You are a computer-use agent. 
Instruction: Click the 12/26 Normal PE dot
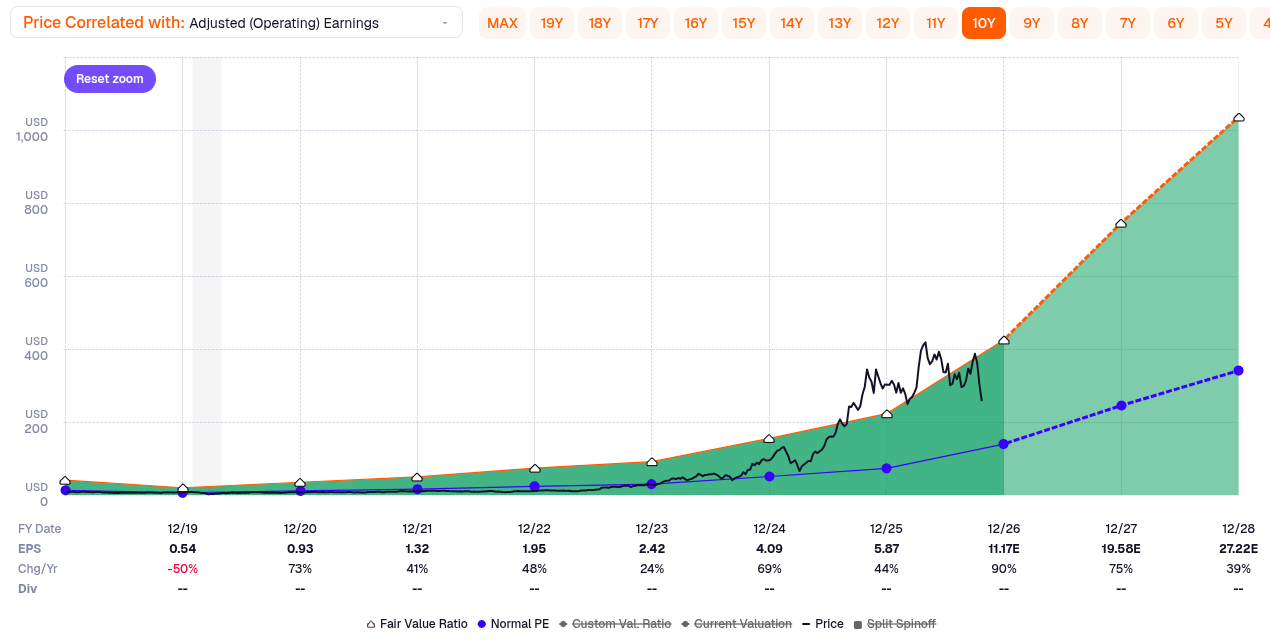[x=1004, y=444]
